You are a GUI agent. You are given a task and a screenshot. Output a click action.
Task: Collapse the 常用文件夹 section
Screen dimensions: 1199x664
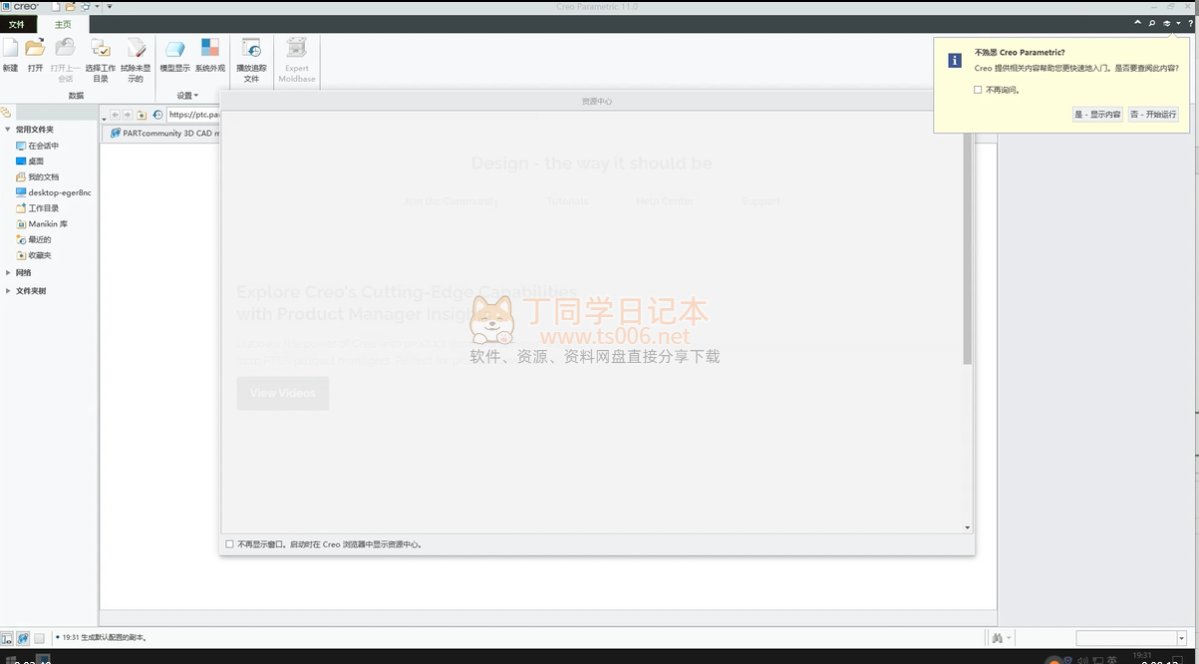point(8,130)
